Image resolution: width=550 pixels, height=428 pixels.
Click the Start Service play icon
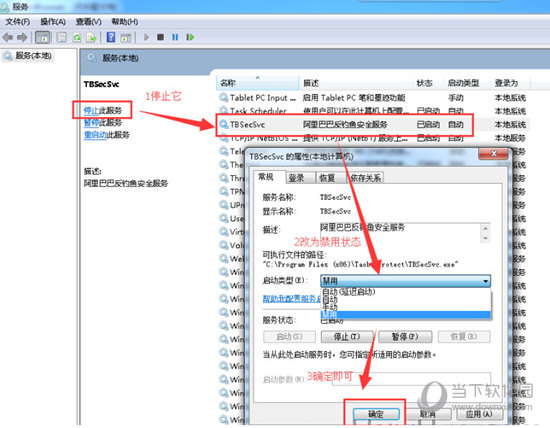tap(146, 37)
